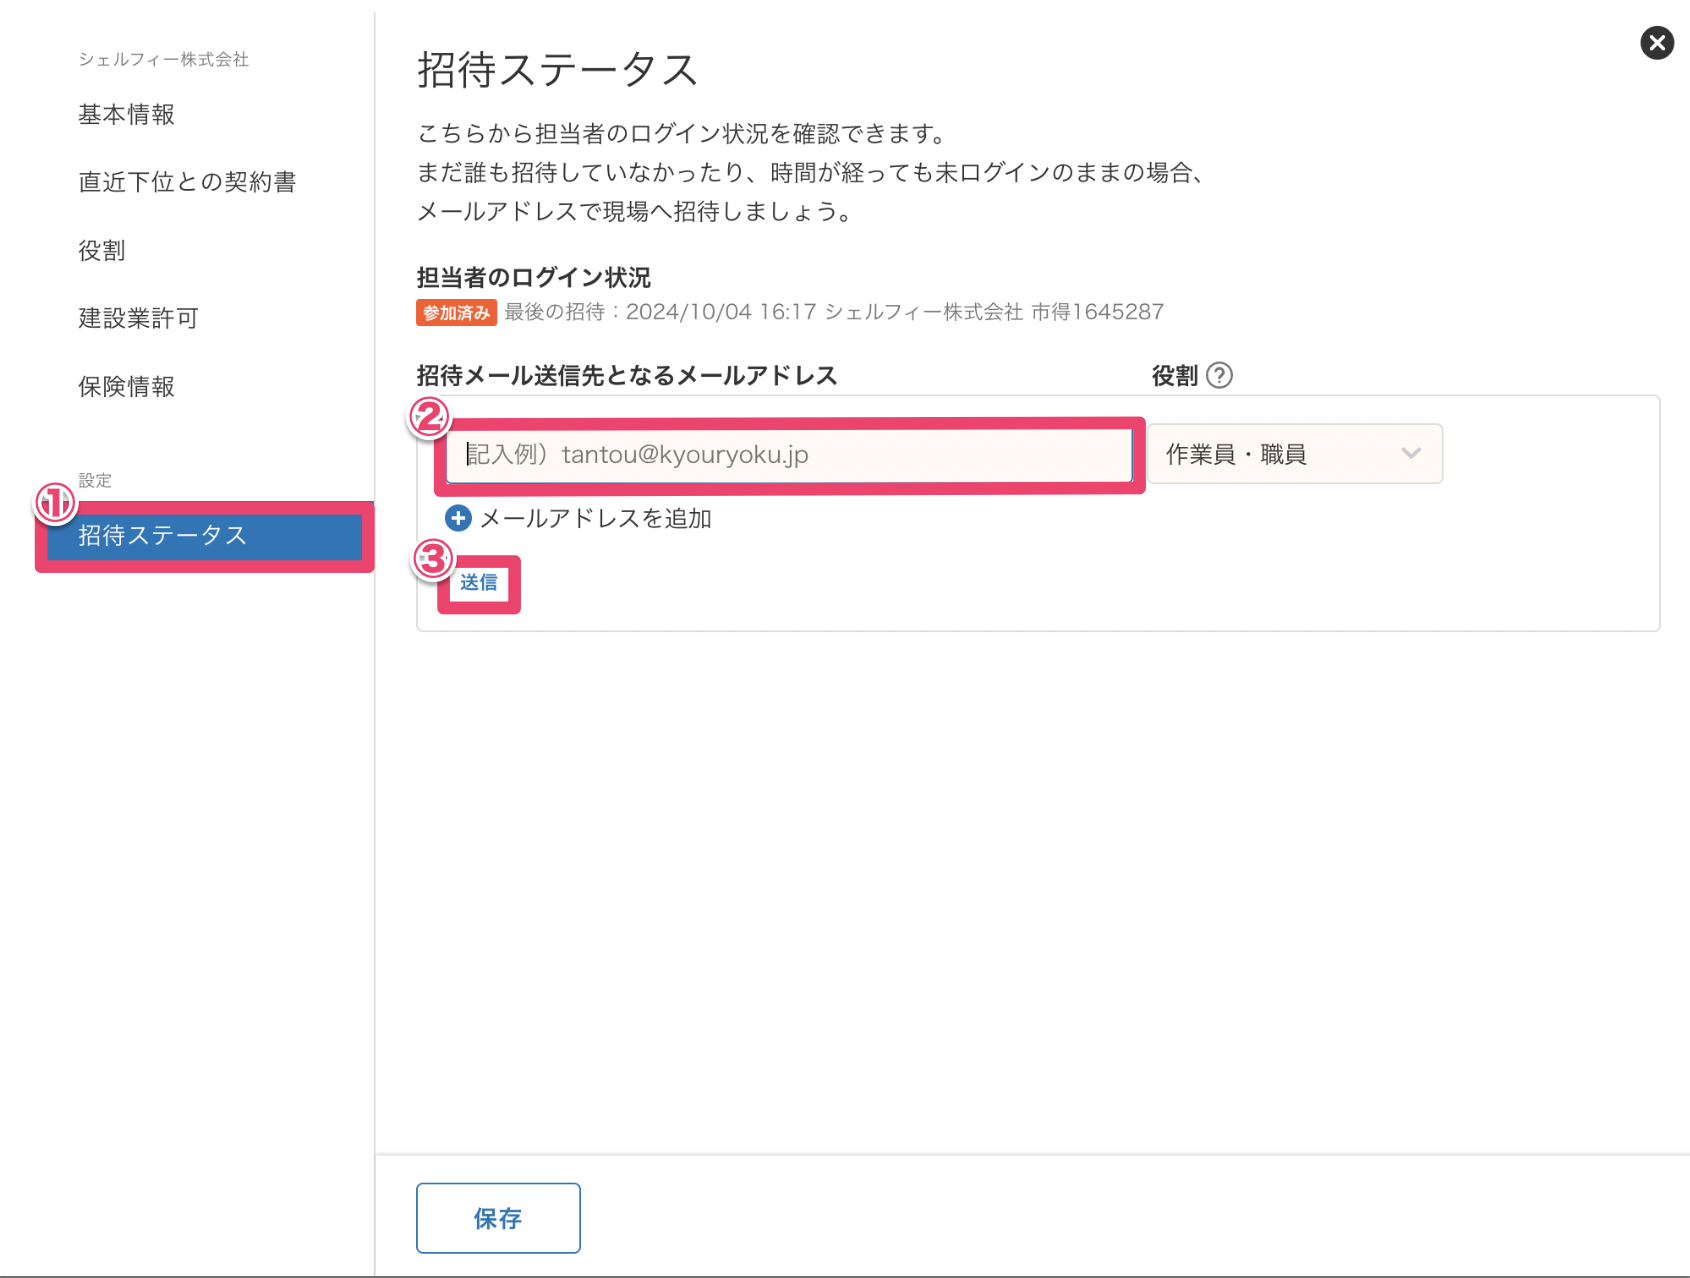Click the circled number 3 annotation marker
The image size is (1690, 1278).
point(433,559)
